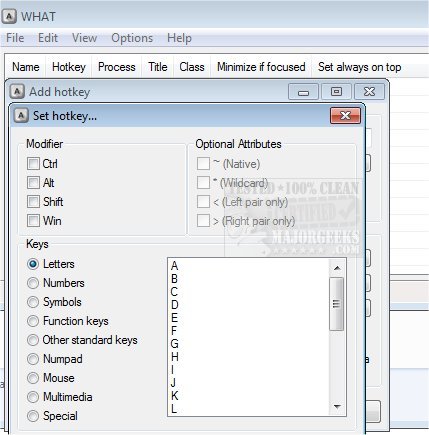Select Other standard keys radio button
The image size is (429, 435).
click(x=33, y=340)
